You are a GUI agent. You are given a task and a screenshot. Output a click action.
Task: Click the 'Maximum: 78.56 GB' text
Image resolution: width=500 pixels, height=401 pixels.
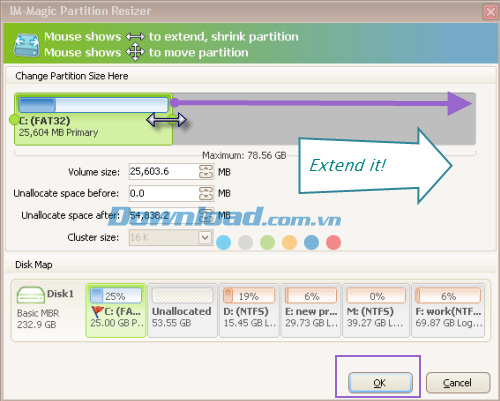244,155
